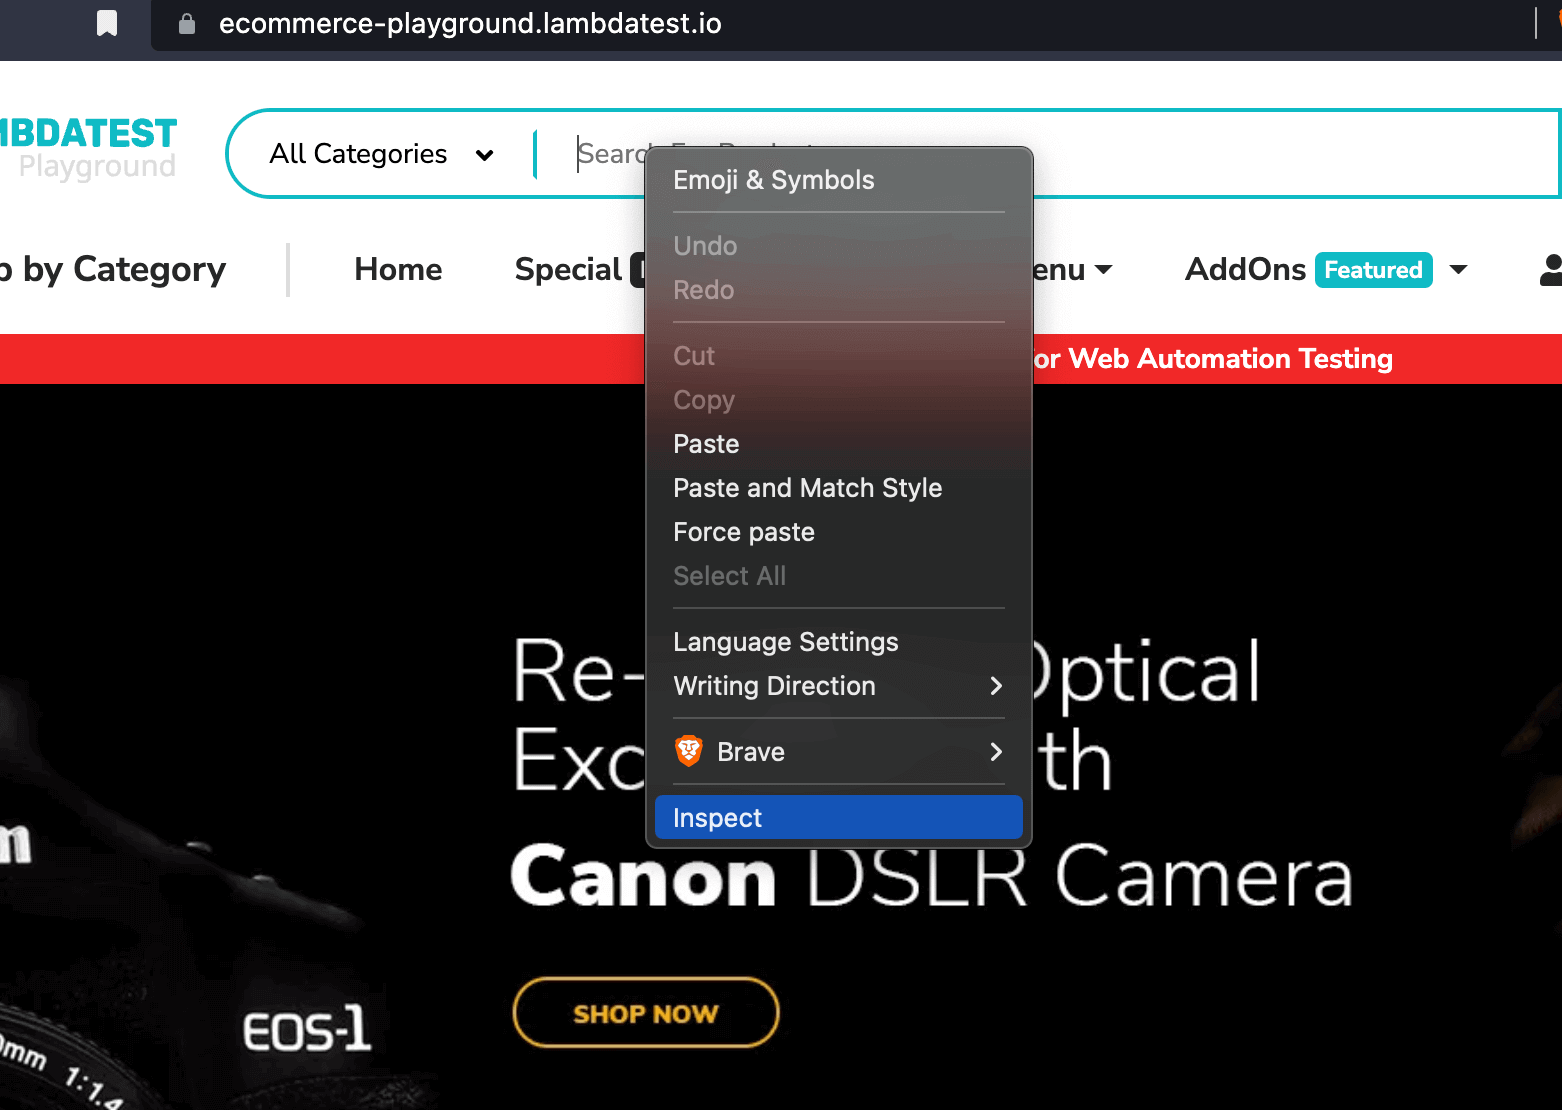Screen dimensions: 1562x1110
Task: Click the padlock icon in the address bar
Action: [x=186, y=23]
